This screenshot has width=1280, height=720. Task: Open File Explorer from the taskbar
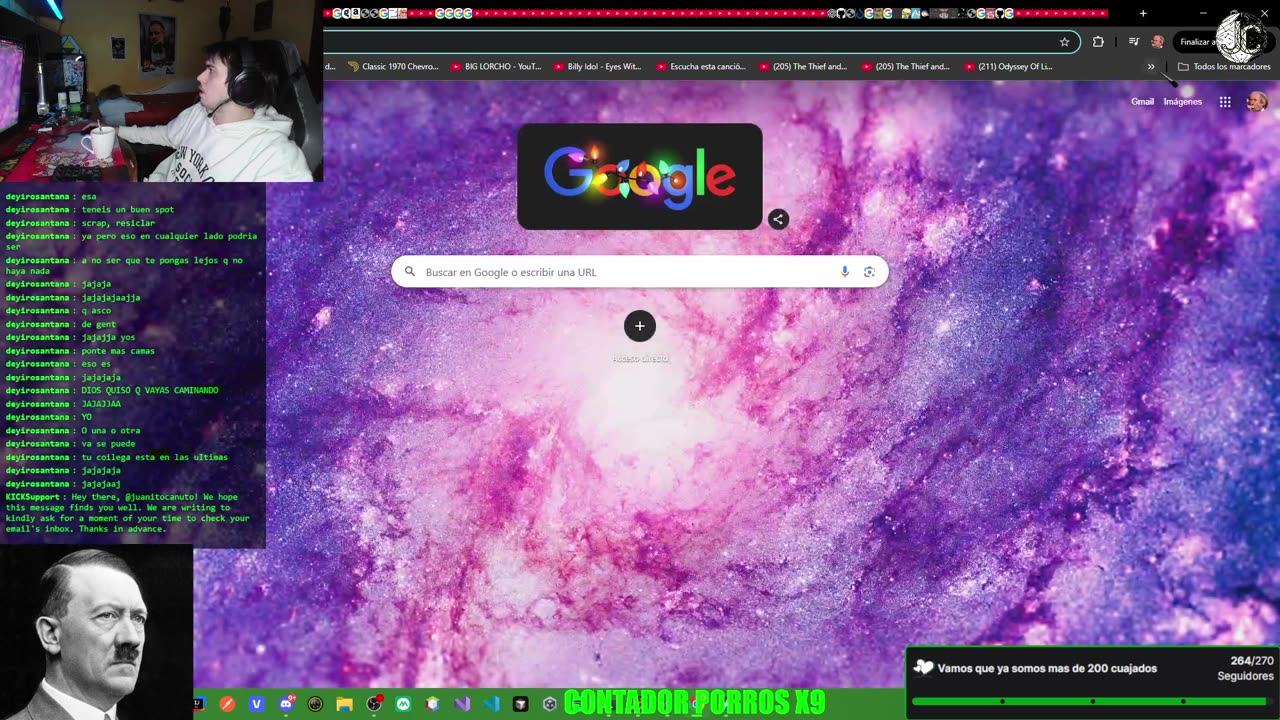pyautogui.click(x=345, y=704)
